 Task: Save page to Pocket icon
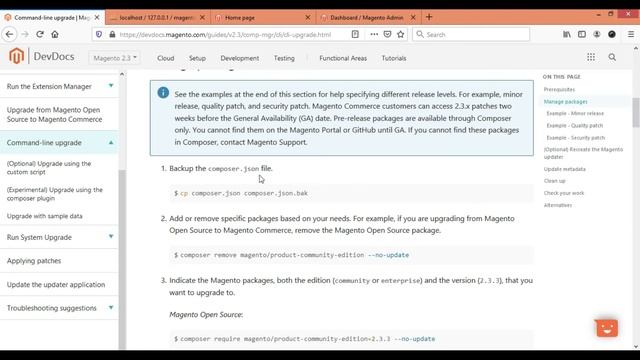[387, 35]
